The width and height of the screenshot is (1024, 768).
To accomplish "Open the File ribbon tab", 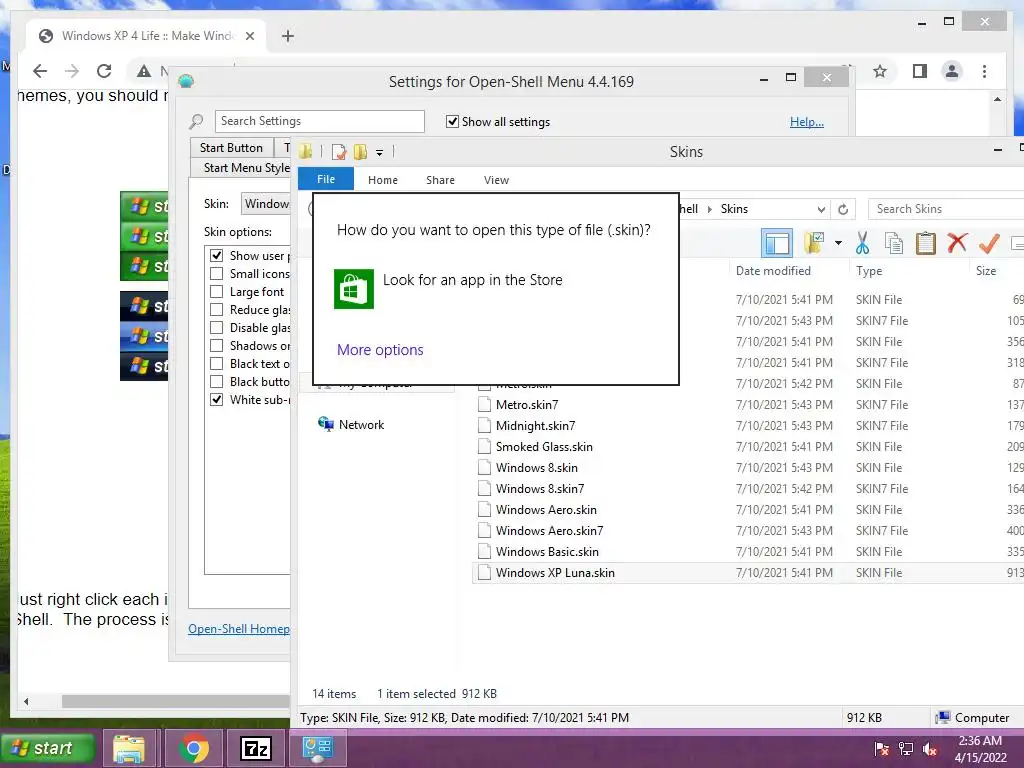I will coord(326,179).
